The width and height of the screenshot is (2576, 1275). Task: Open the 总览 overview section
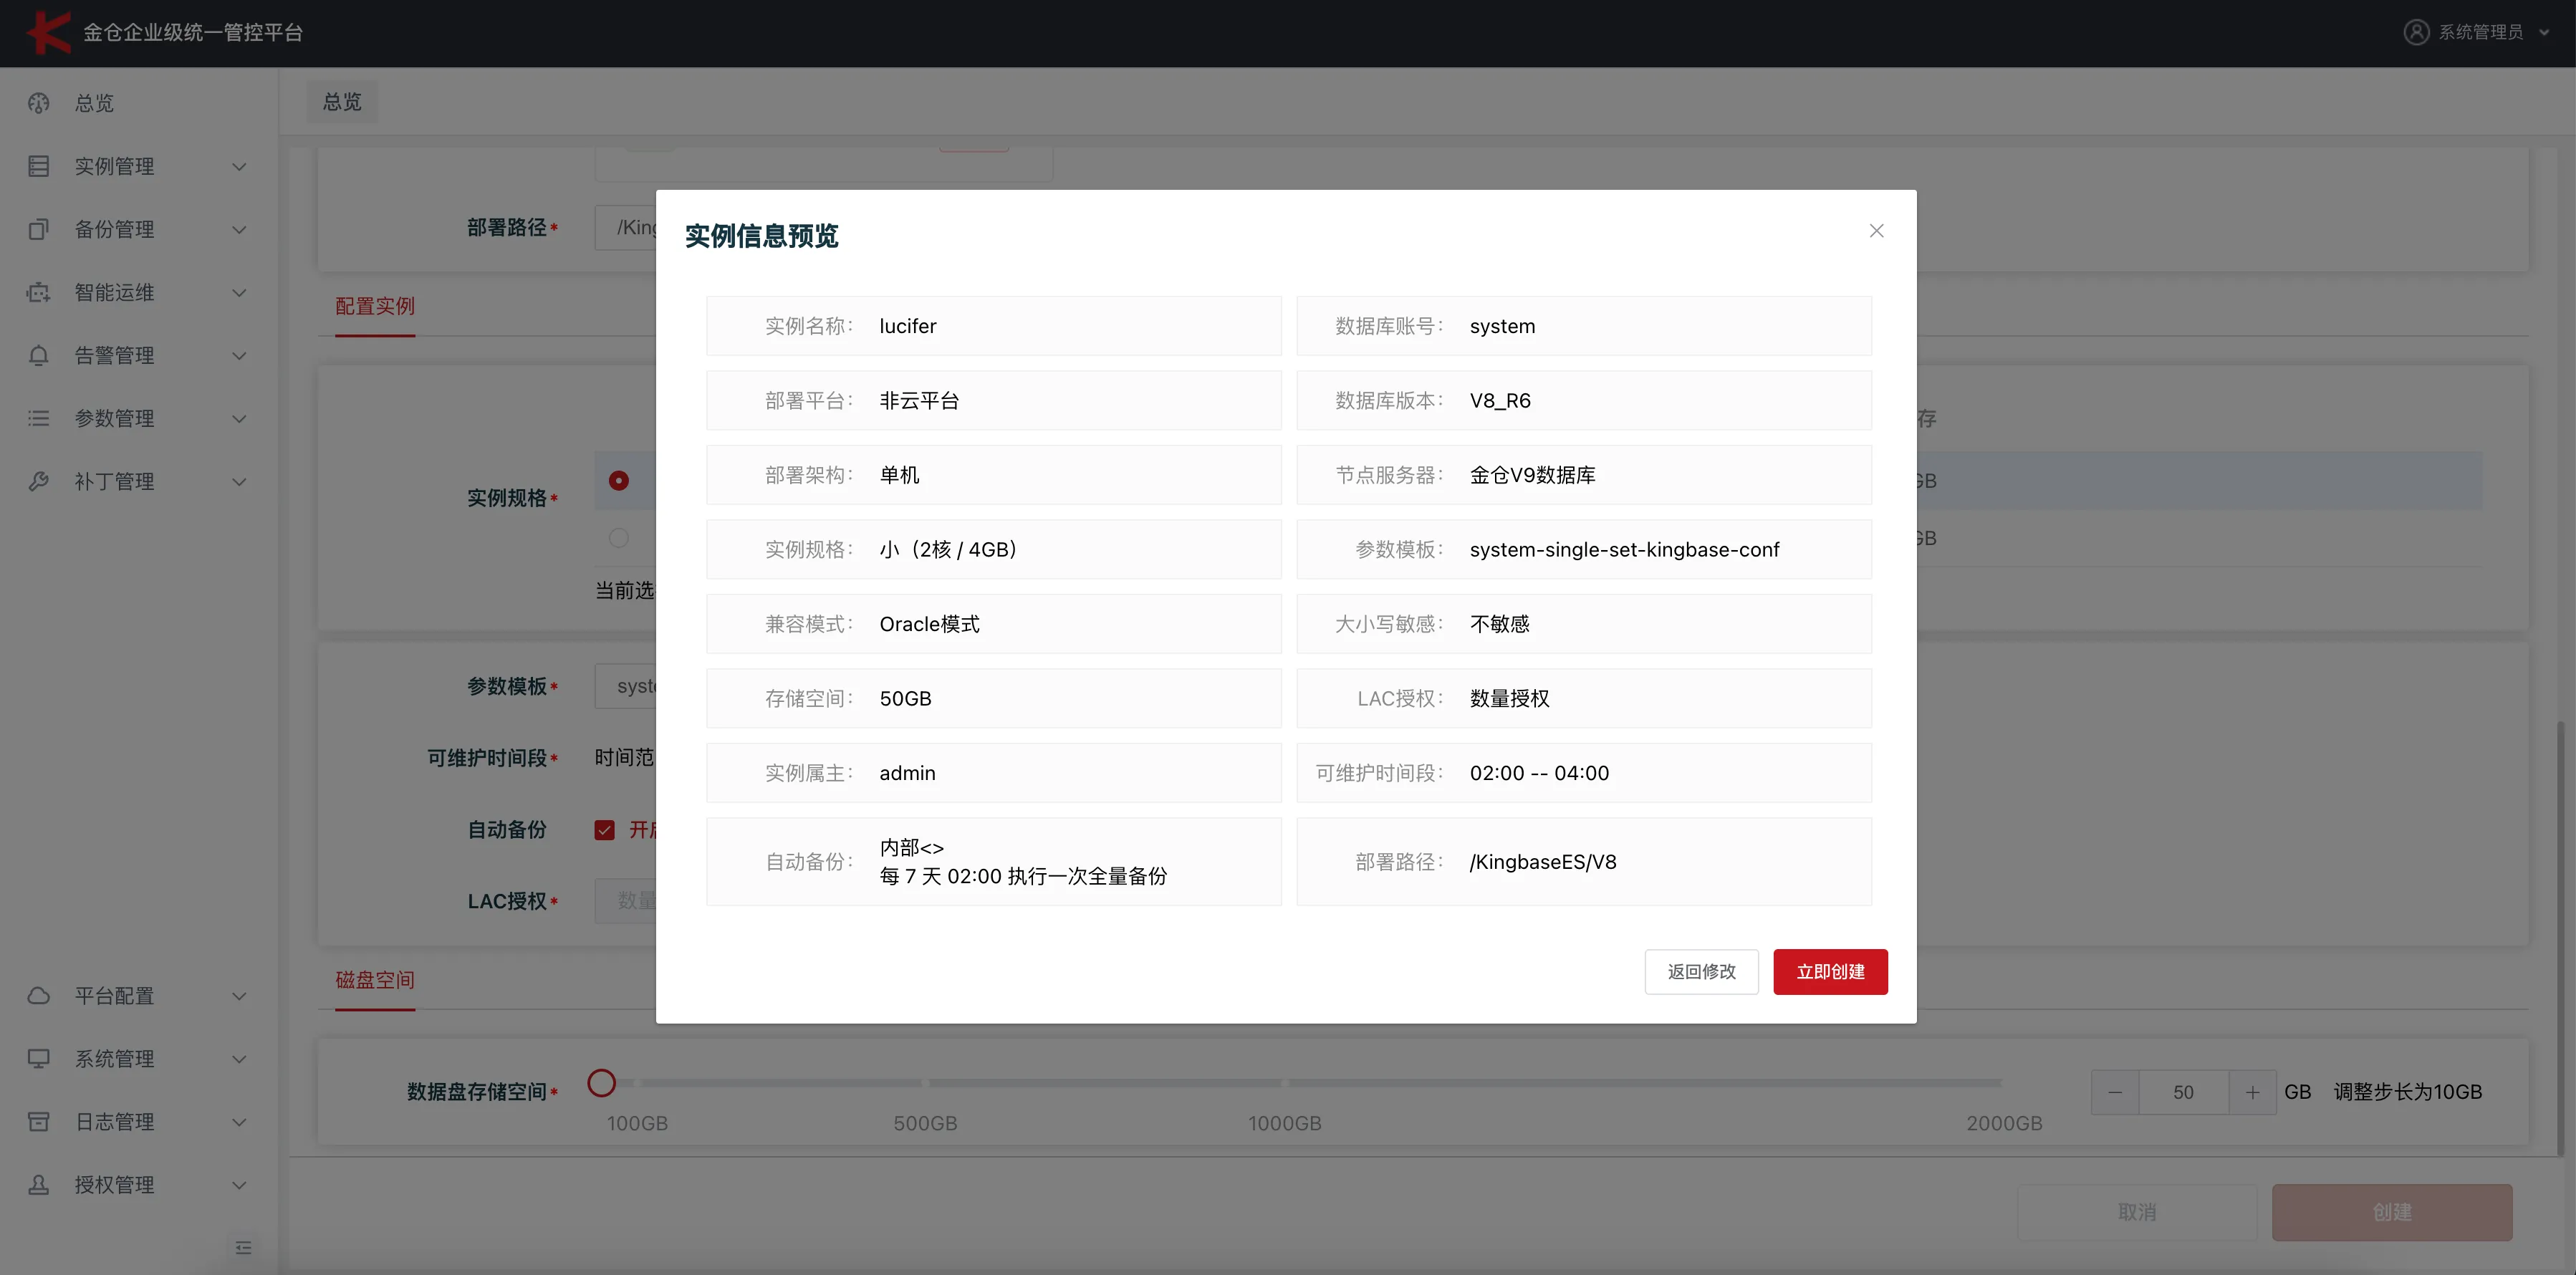(38, 103)
